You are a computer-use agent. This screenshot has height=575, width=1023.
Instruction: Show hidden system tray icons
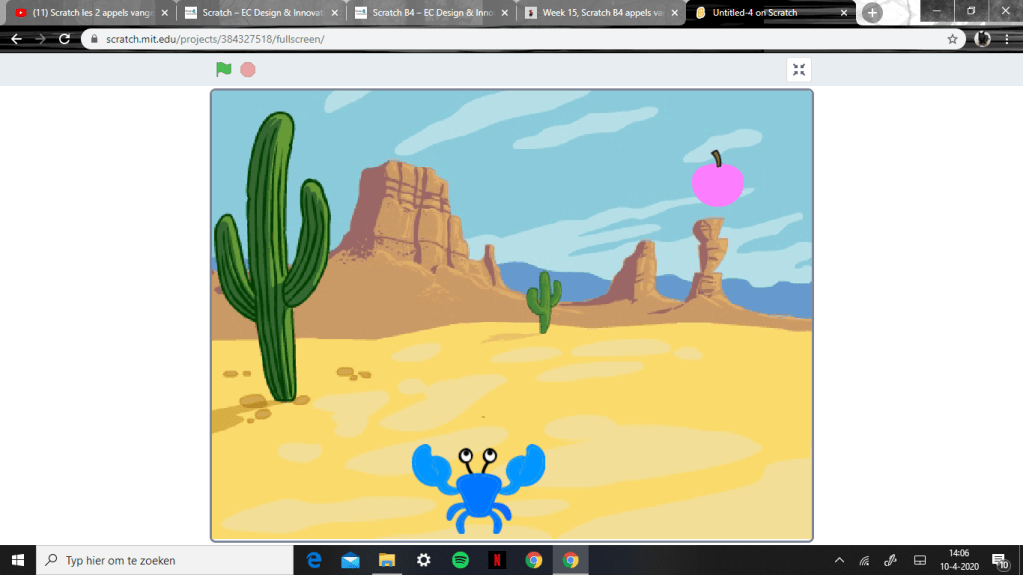click(x=839, y=560)
